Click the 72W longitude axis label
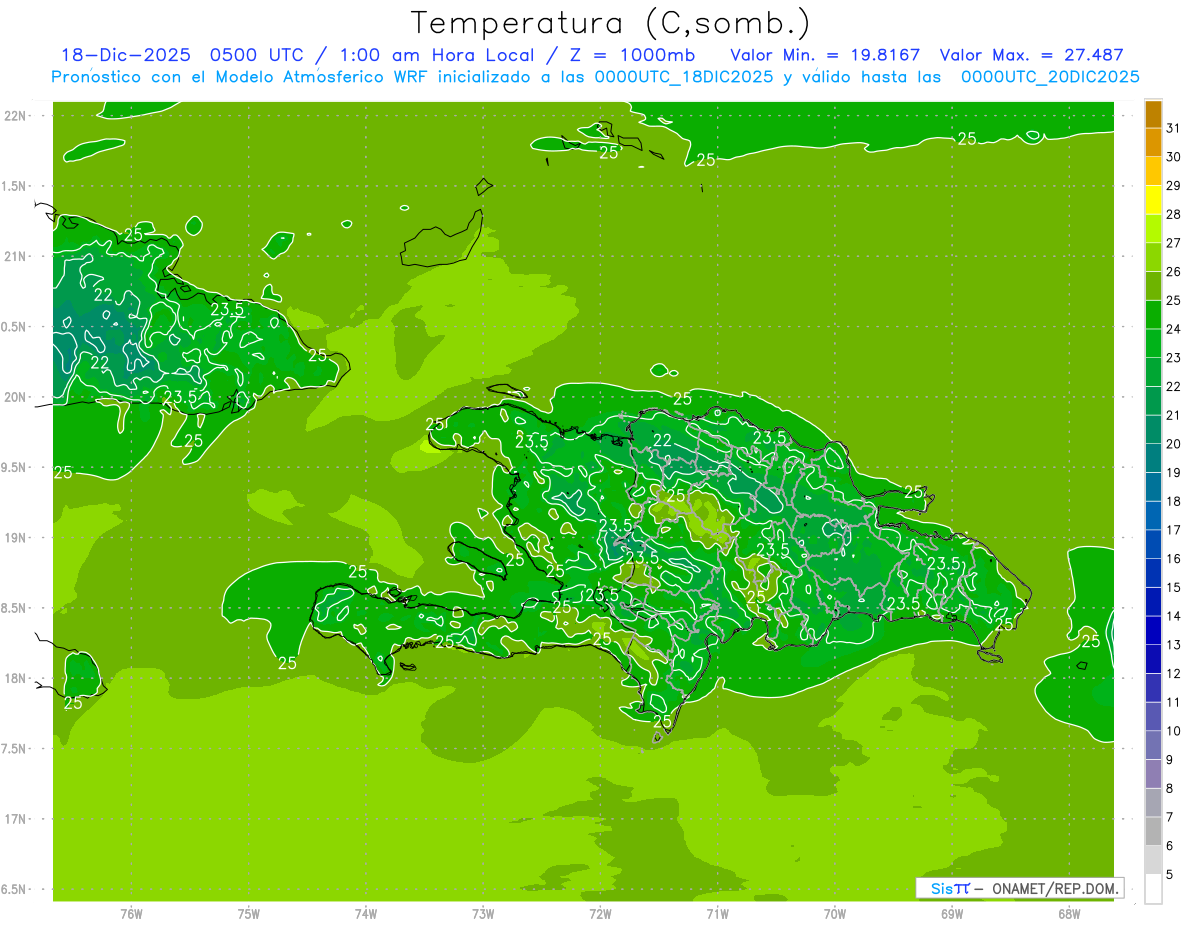 (x=600, y=913)
